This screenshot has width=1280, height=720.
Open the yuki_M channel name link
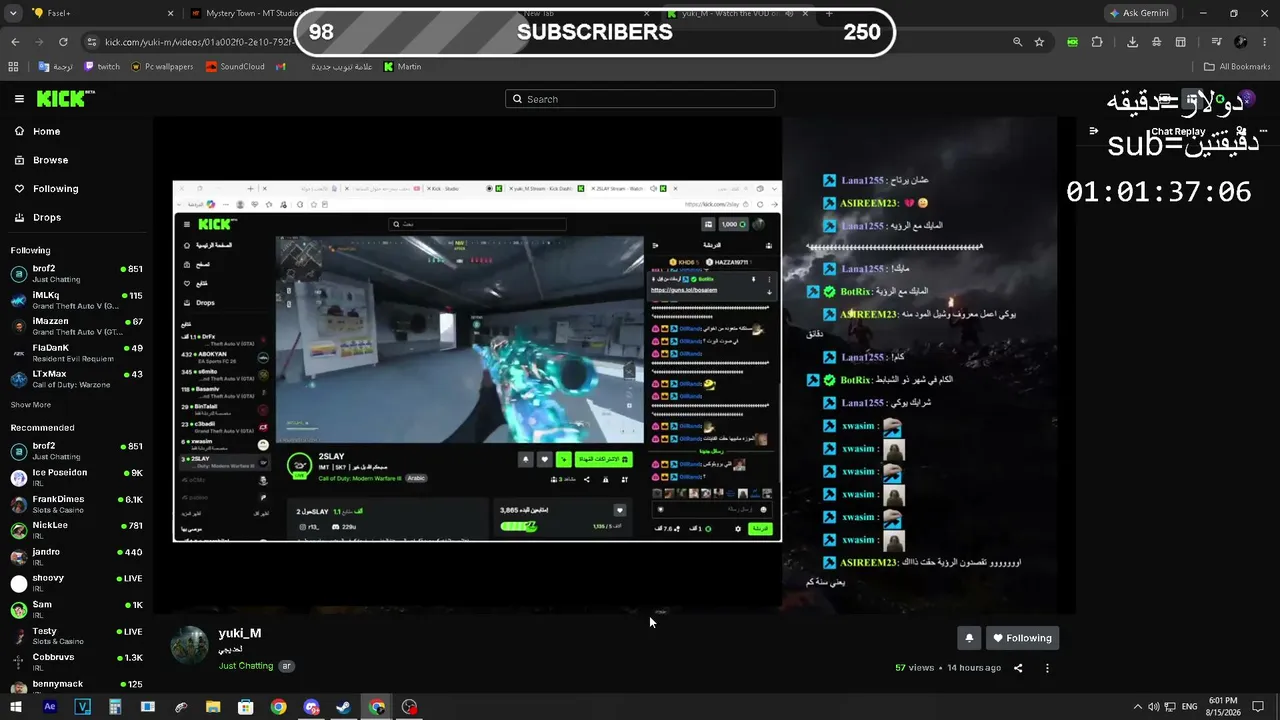pos(240,633)
